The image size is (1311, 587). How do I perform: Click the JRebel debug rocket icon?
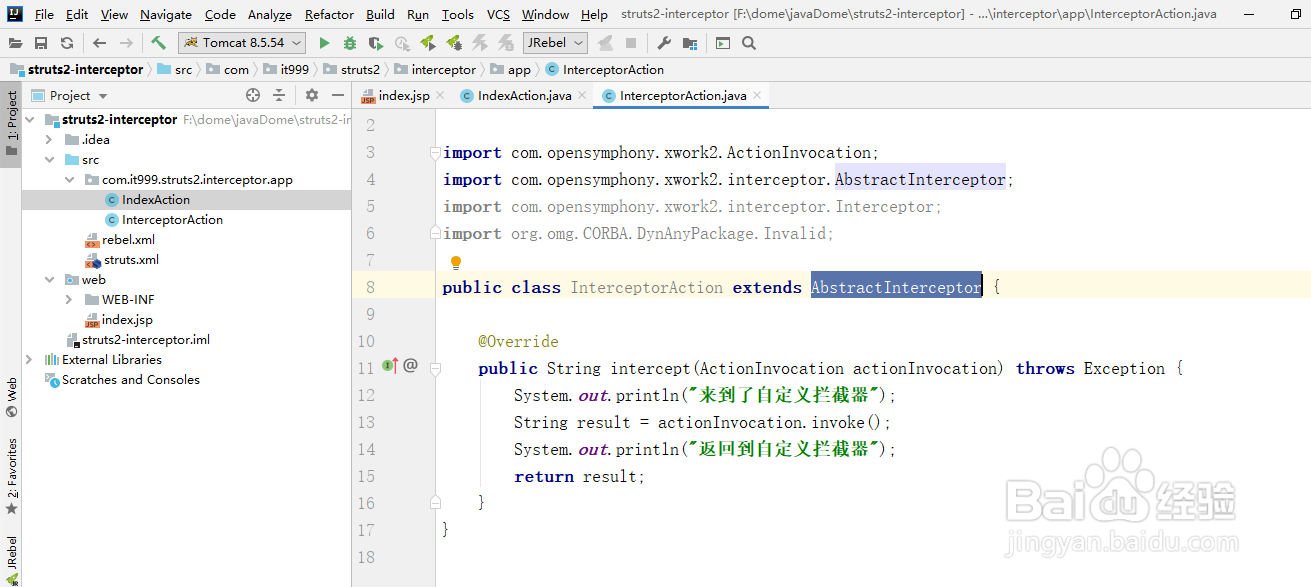click(454, 43)
